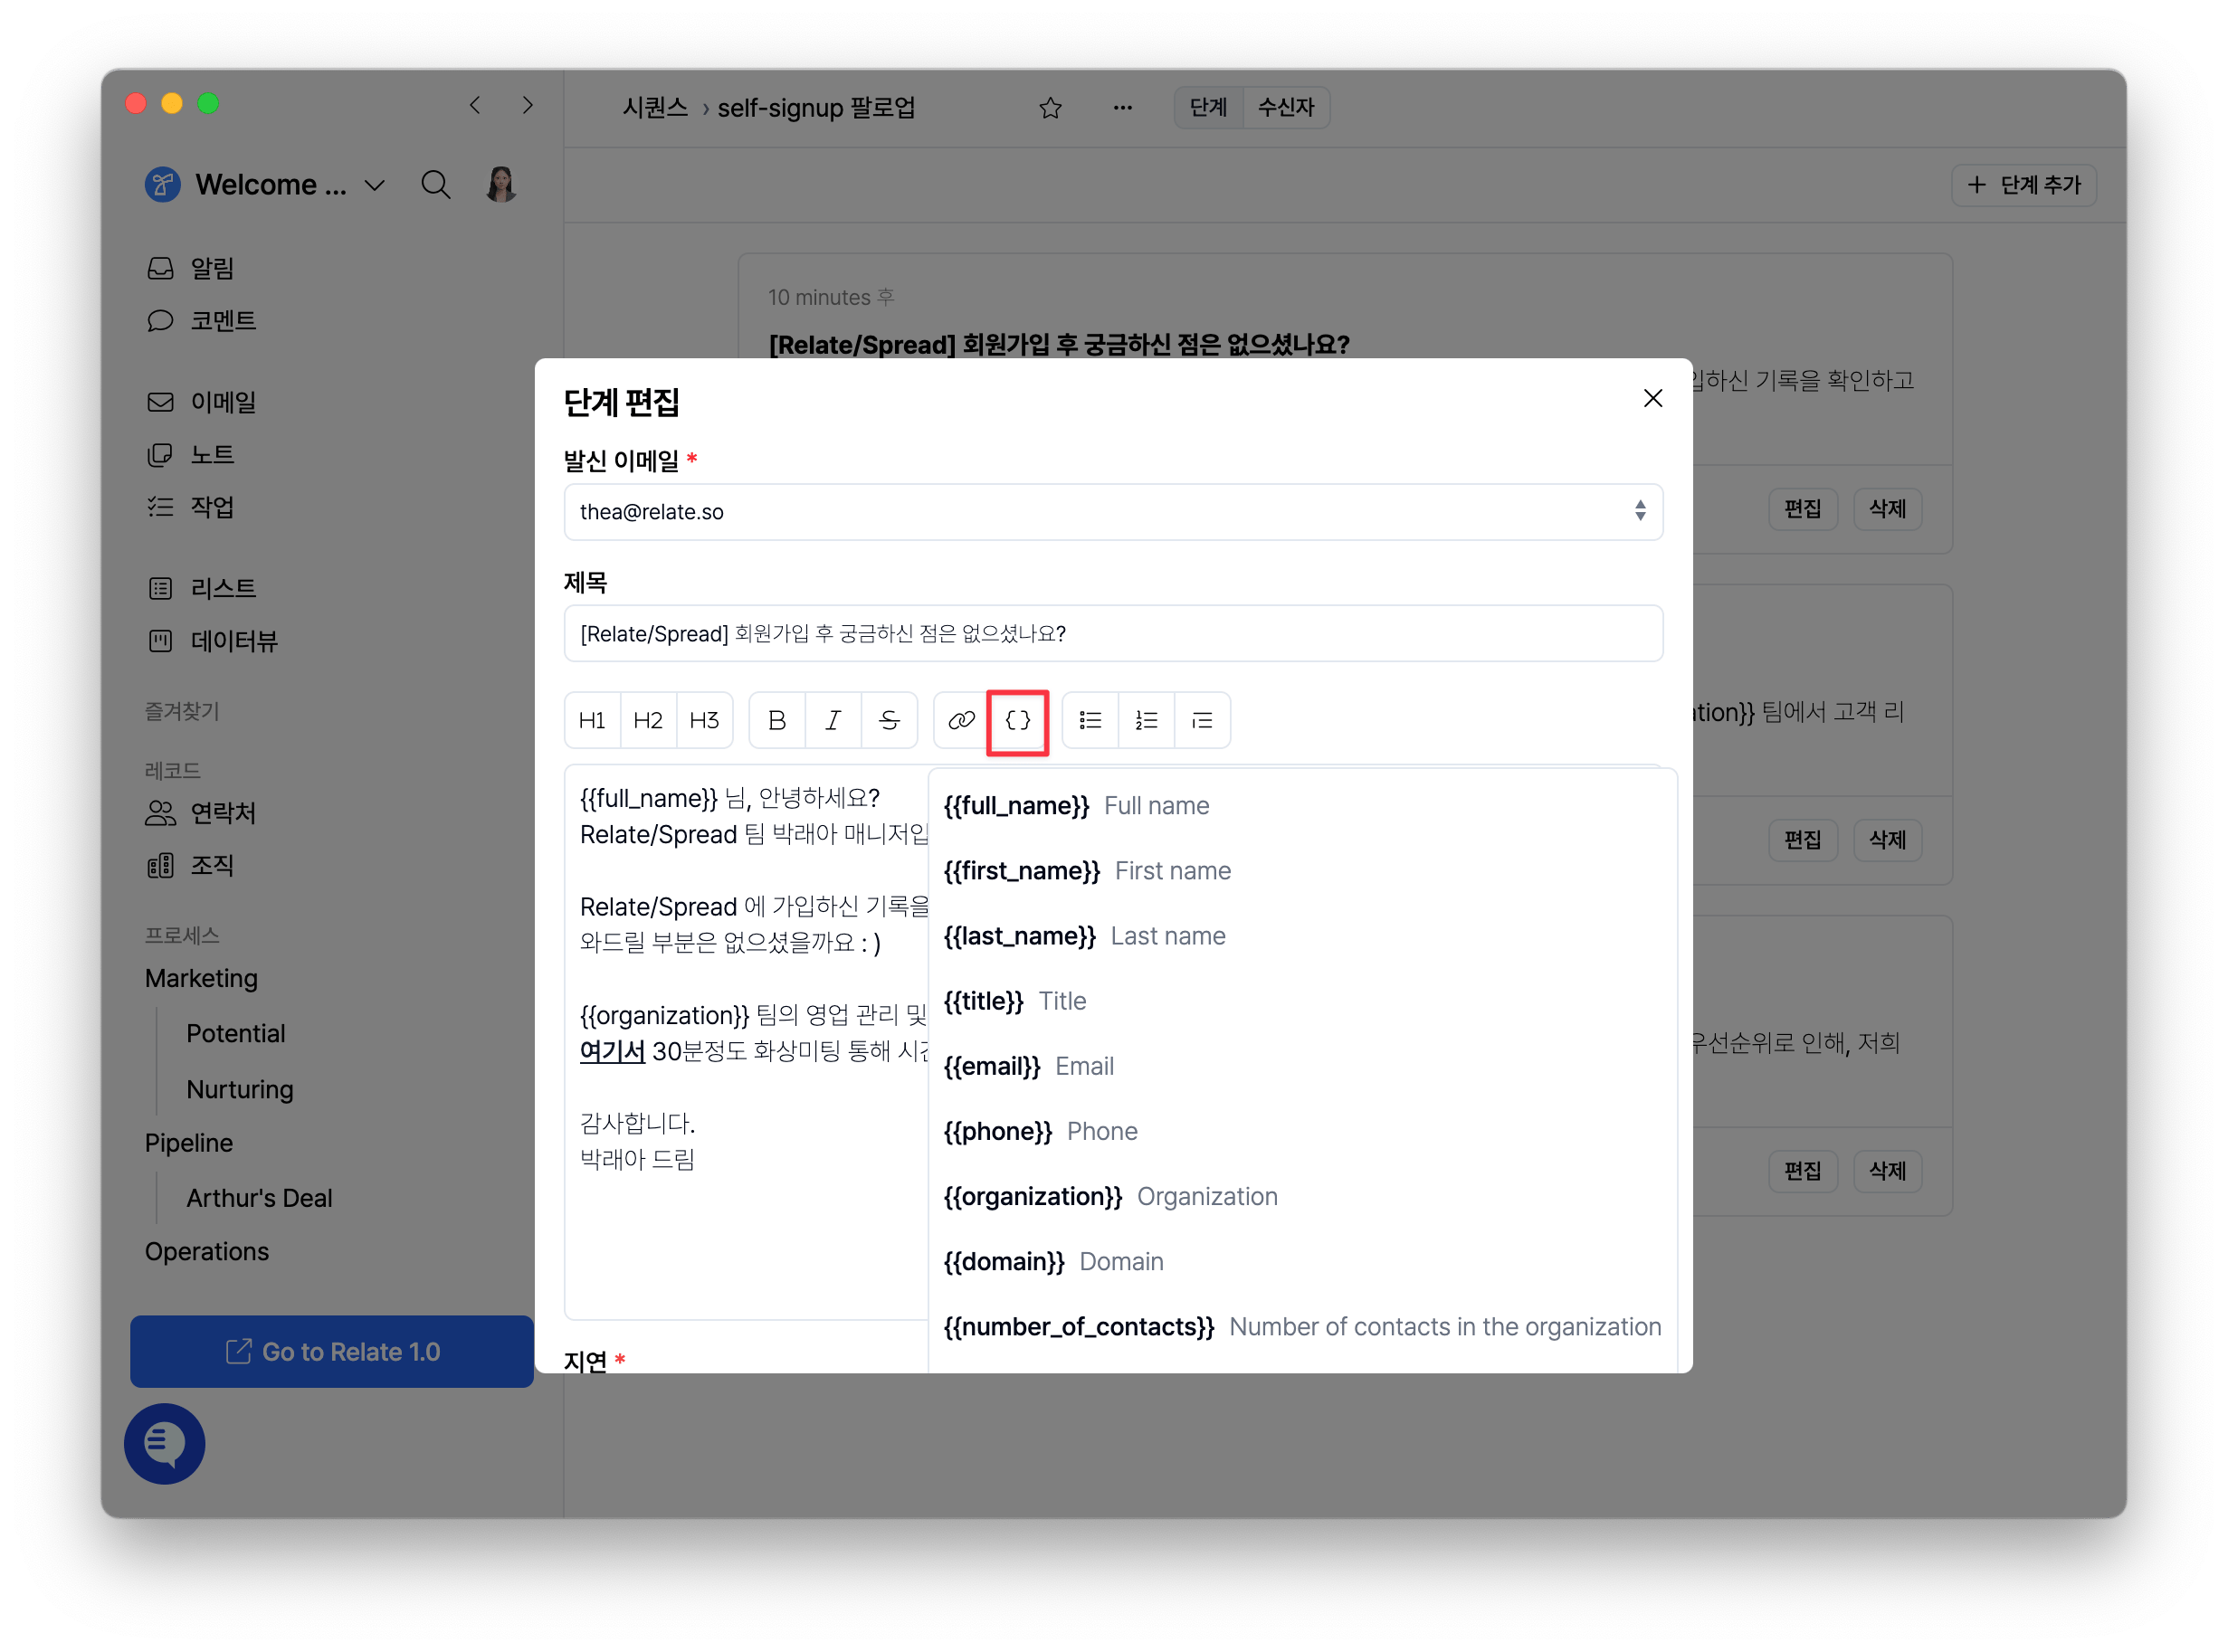Screen dimensions: 2228x1652
Task: Open 리스트 in sidebar
Action: pos(201,588)
